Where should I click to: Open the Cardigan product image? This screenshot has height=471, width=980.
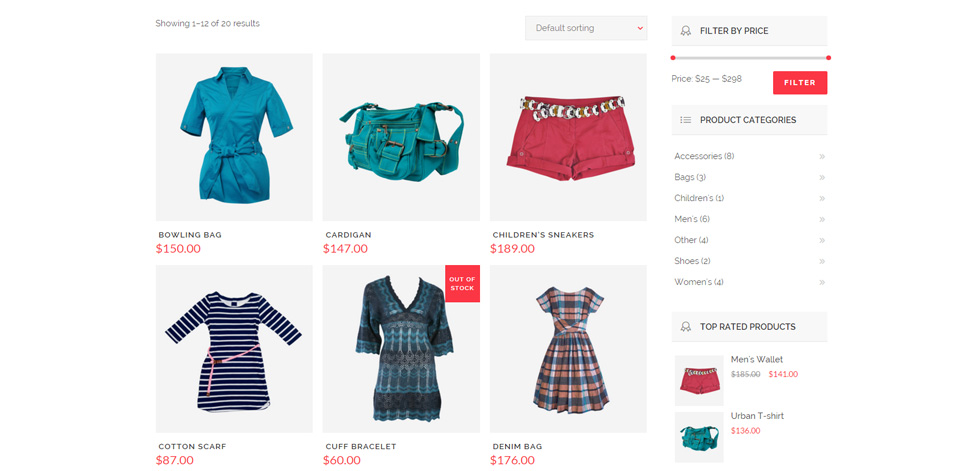tap(401, 137)
